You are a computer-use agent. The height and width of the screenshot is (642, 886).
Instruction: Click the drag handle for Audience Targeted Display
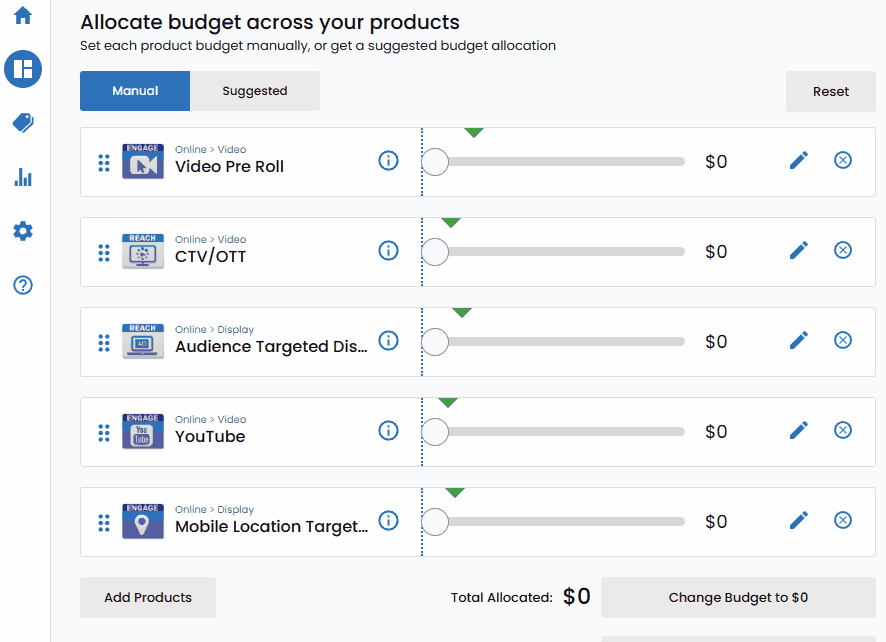tap(104, 342)
